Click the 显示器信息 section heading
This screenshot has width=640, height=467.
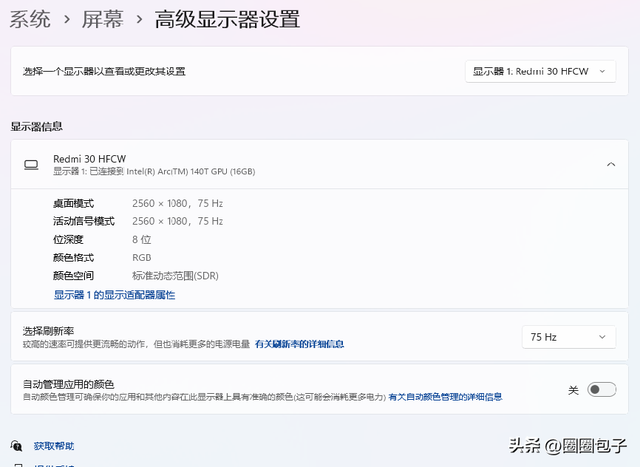[x=36, y=127]
